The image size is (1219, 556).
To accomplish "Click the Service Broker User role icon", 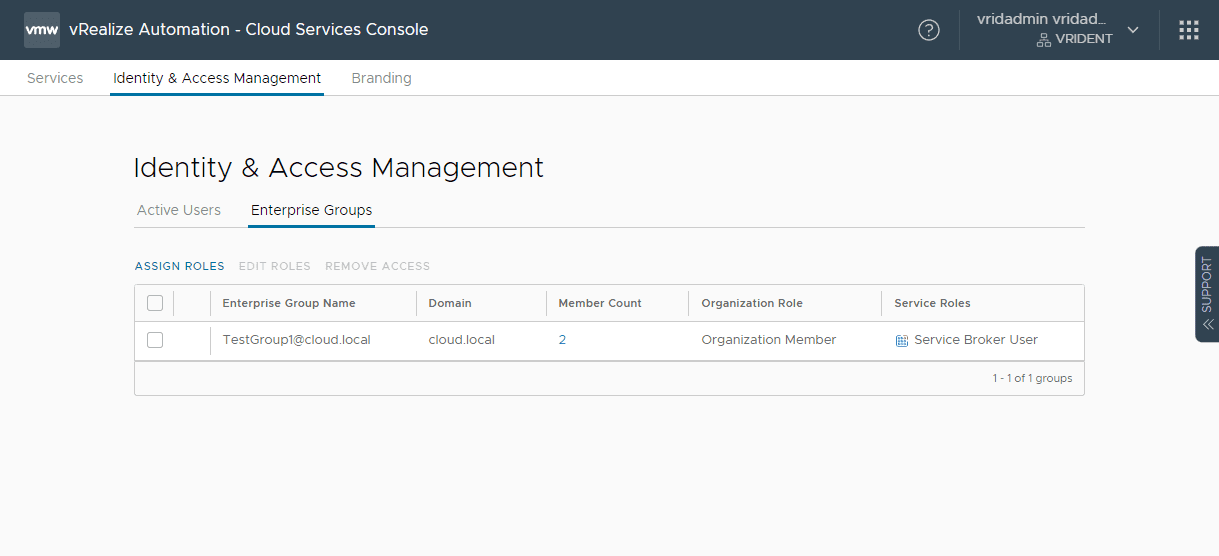I will tap(902, 341).
